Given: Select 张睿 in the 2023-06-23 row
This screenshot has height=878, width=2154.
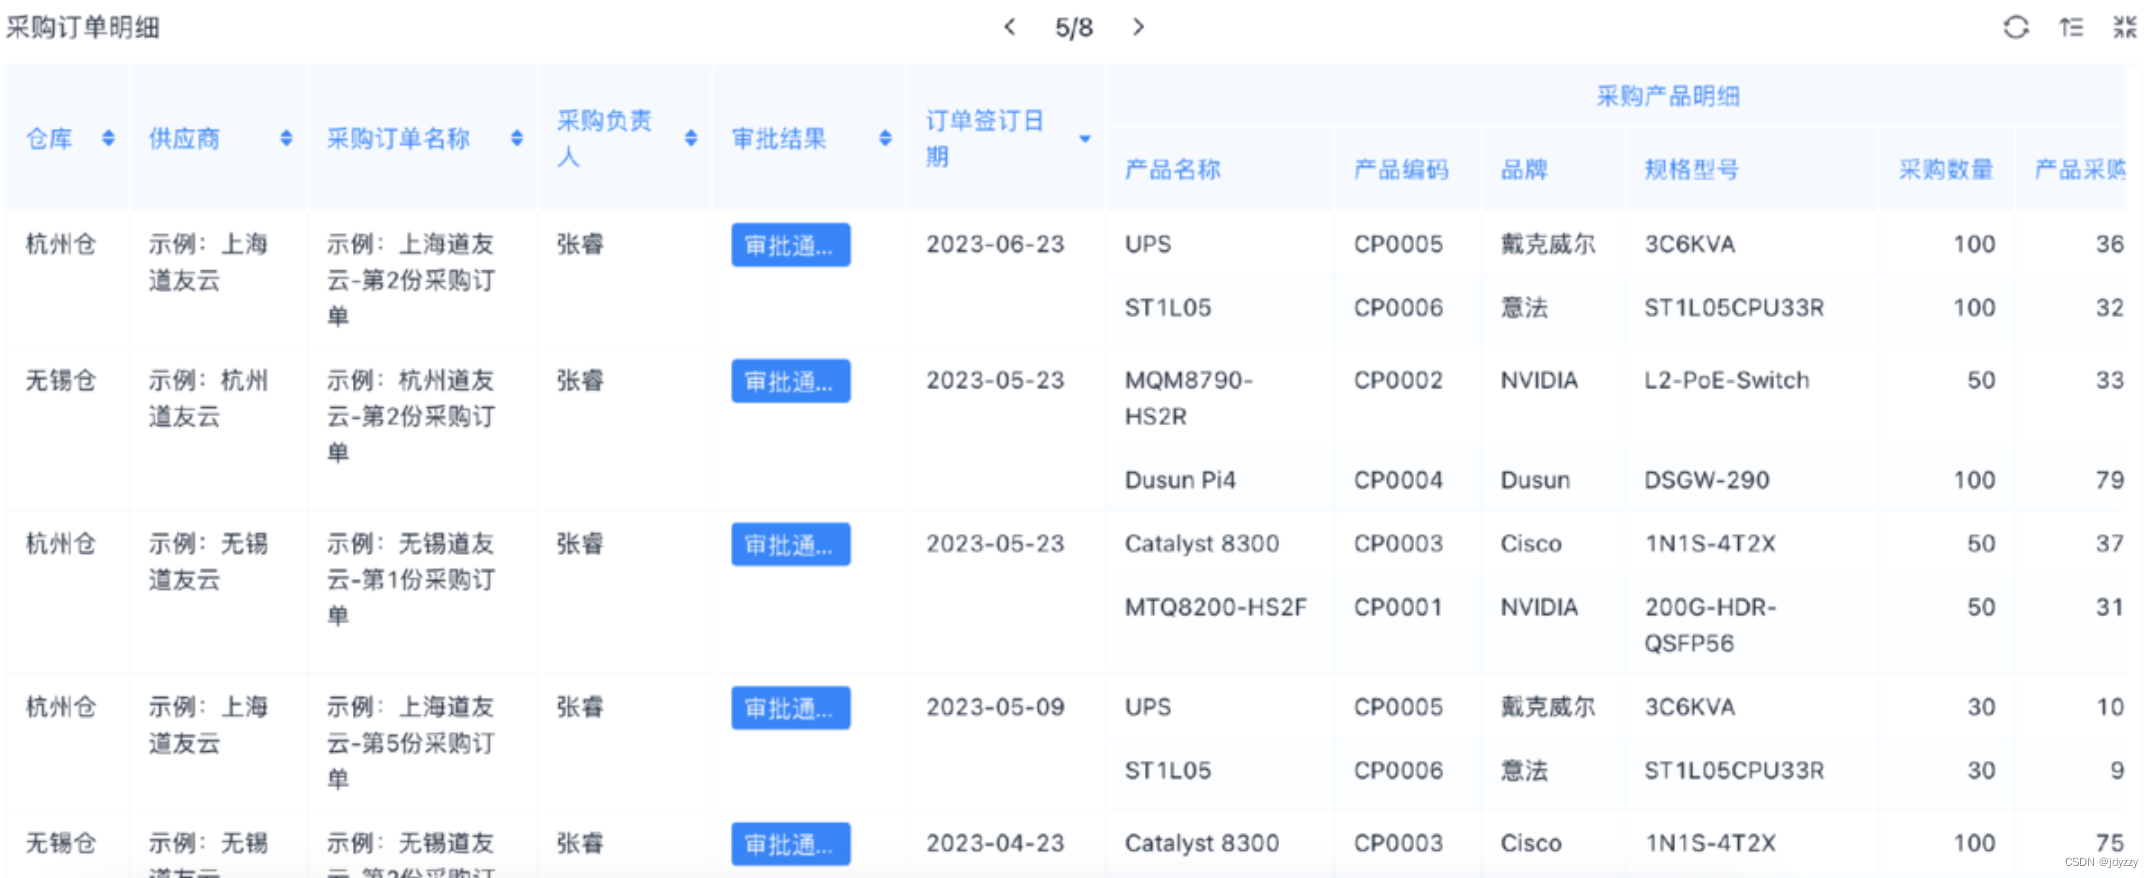Looking at the screenshot, I should point(580,244).
